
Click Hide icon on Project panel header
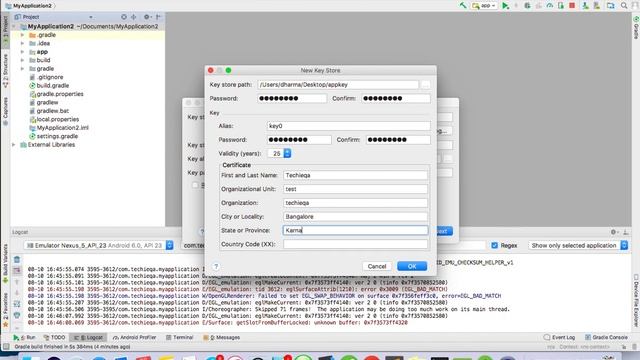(x=158, y=17)
